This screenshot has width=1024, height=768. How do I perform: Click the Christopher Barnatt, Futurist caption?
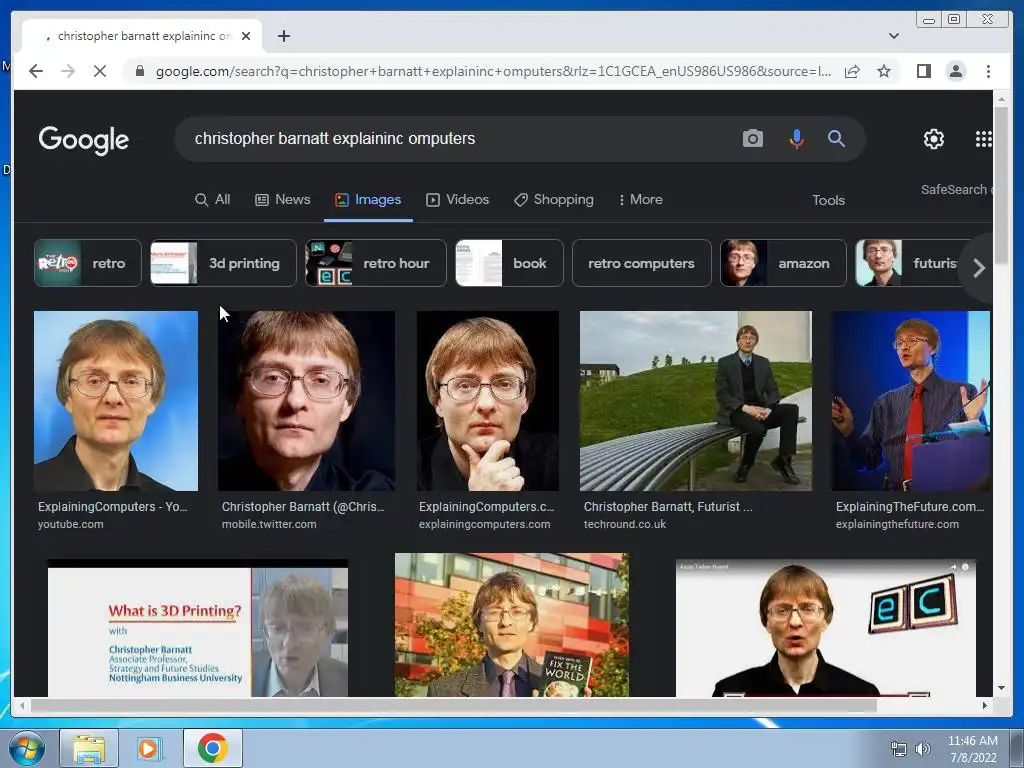tap(668, 507)
